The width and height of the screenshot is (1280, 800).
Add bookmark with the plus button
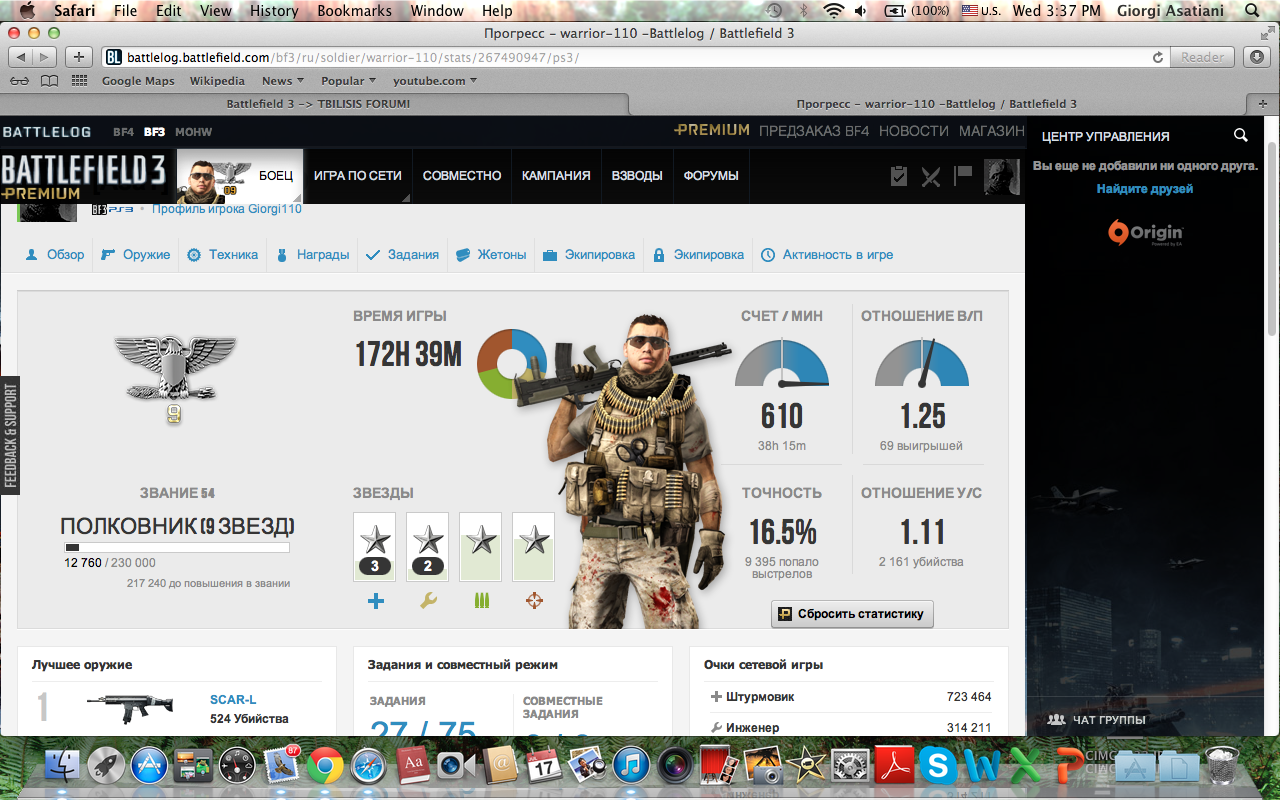[80, 57]
